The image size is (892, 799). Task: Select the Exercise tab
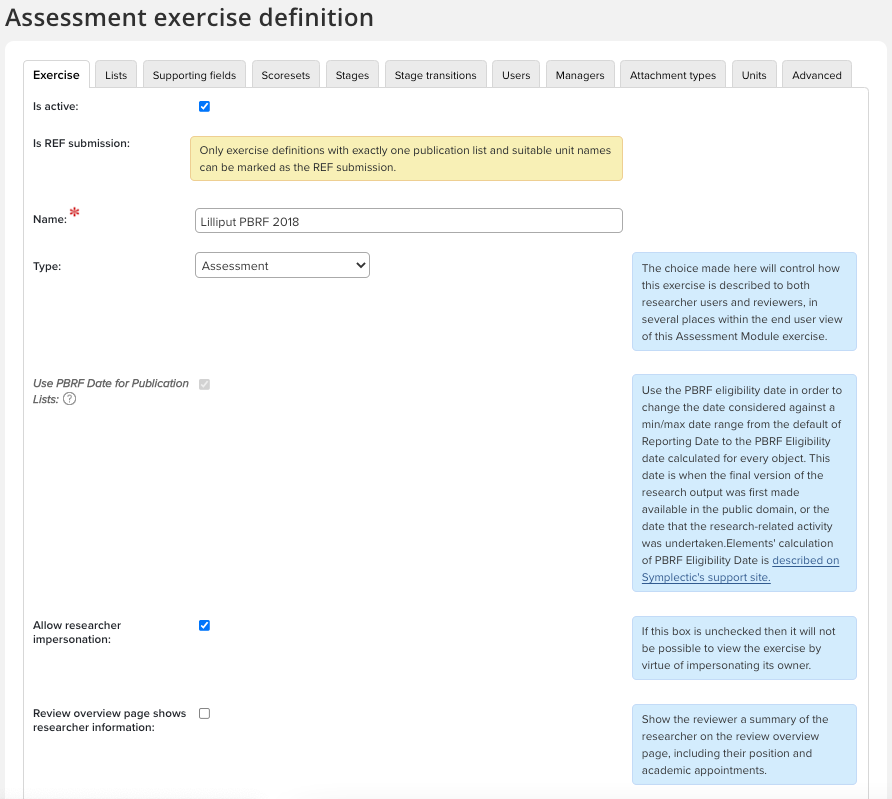pos(56,75)
